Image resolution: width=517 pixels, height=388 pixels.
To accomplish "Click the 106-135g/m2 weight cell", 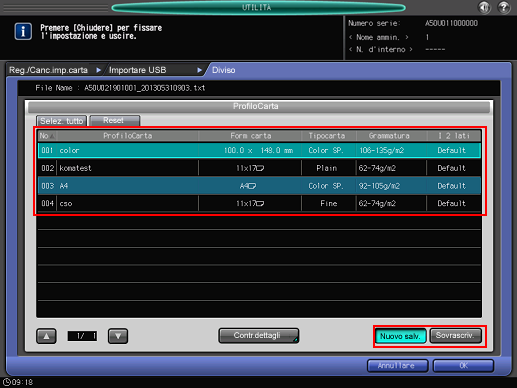I will click(x=382, y=150).
